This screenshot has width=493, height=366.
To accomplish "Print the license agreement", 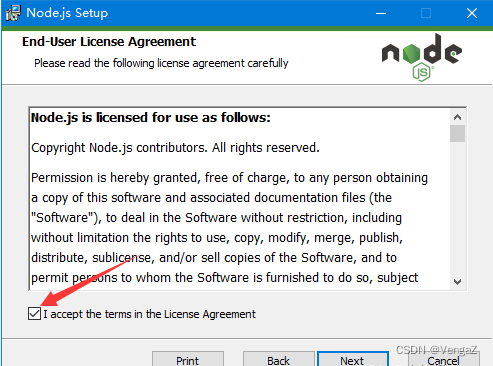I will 188,359.
